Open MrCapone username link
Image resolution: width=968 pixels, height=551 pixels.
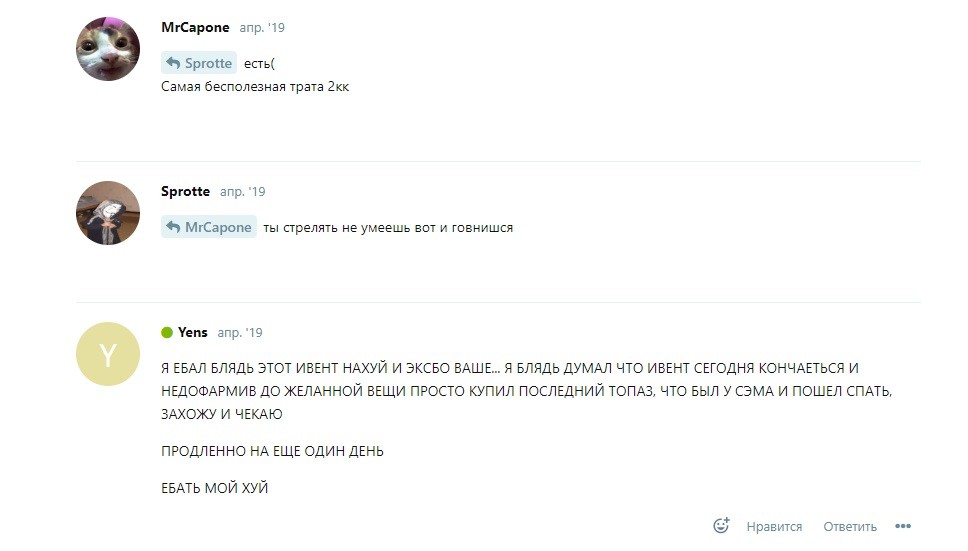tap(195, 27)
